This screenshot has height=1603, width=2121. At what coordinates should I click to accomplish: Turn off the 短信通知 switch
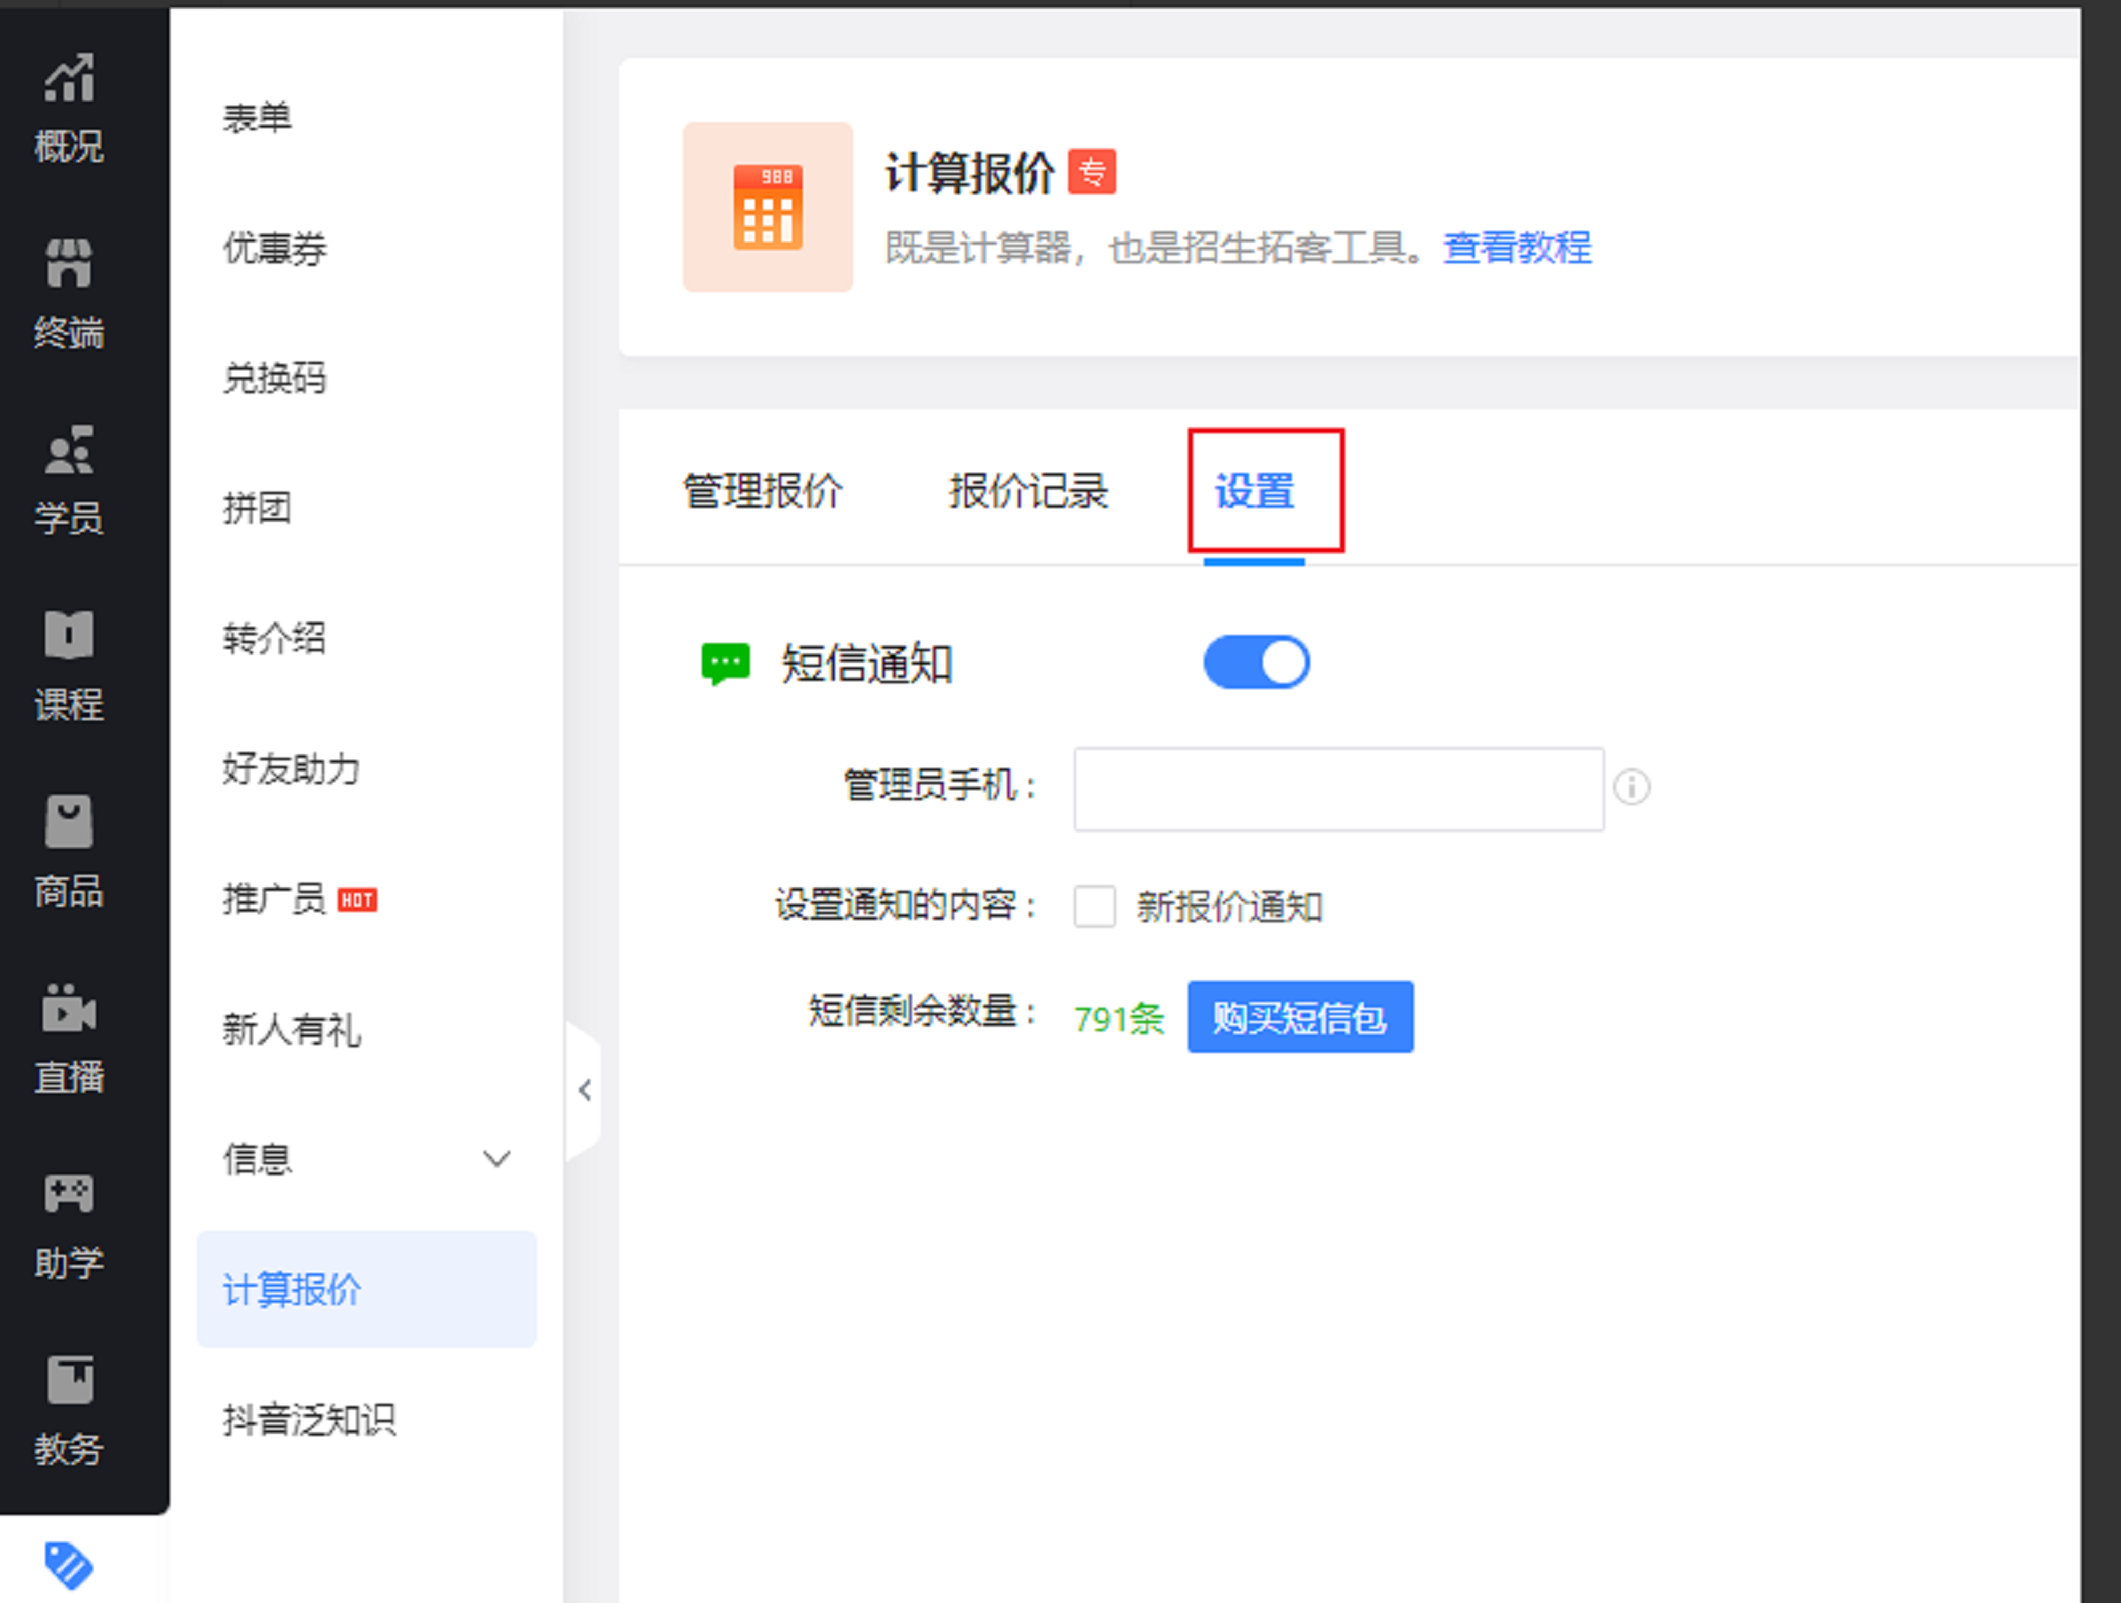1256,662
